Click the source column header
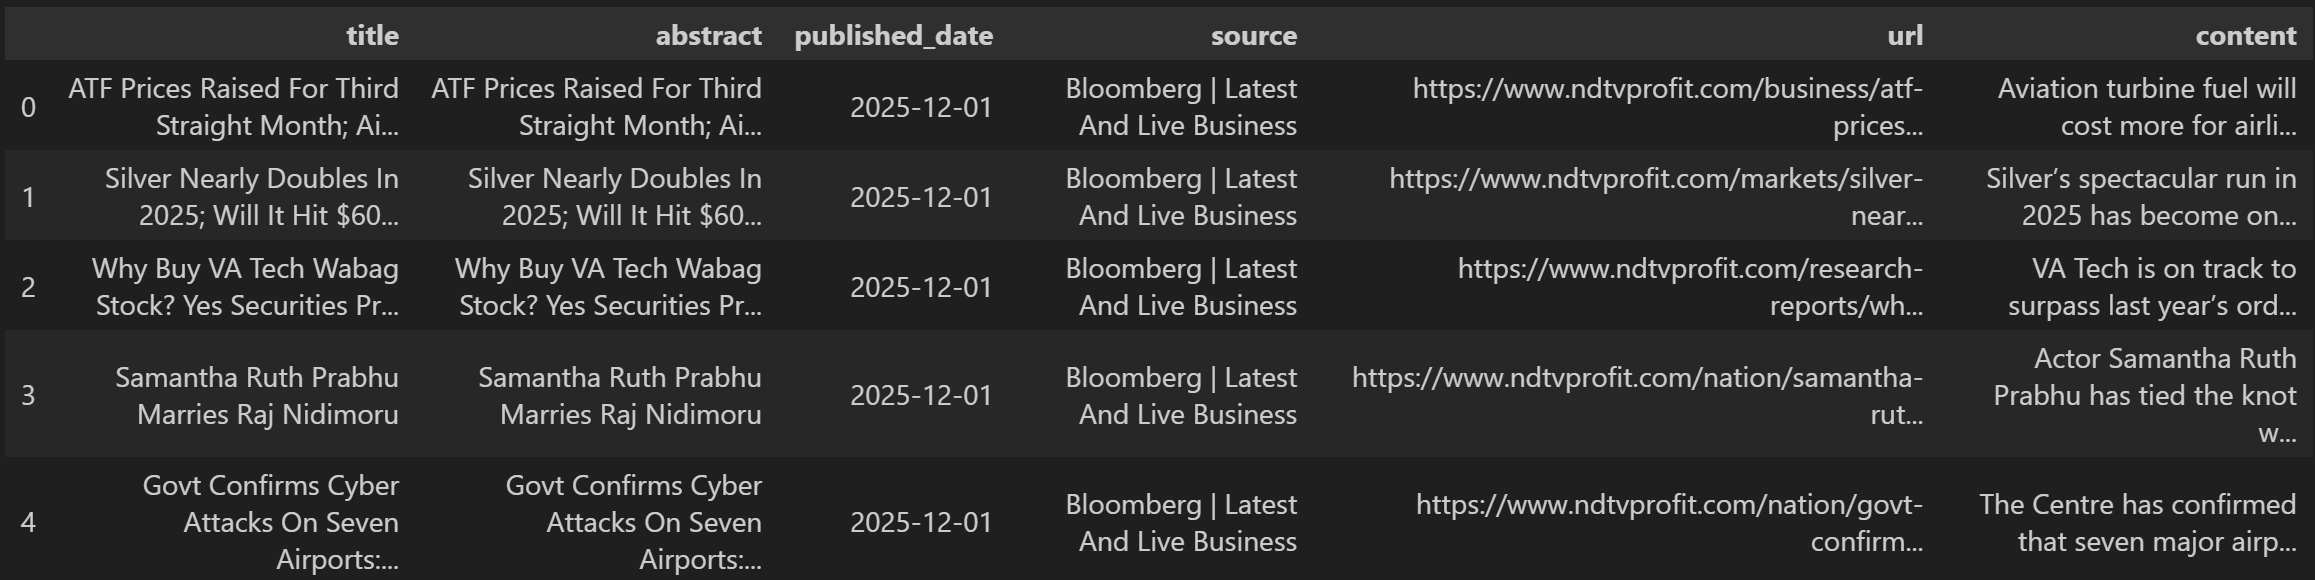This screenshot has height=580, width=2315. [x=1253, y=36]
